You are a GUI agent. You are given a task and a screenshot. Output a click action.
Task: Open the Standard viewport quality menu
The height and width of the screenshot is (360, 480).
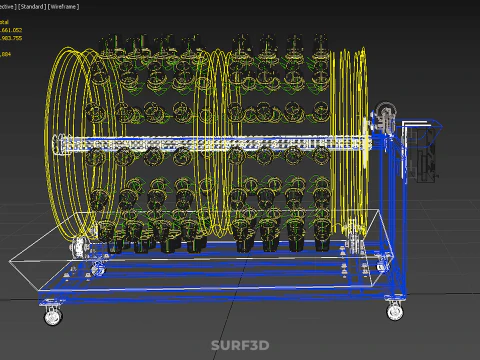tap(32, 7)
